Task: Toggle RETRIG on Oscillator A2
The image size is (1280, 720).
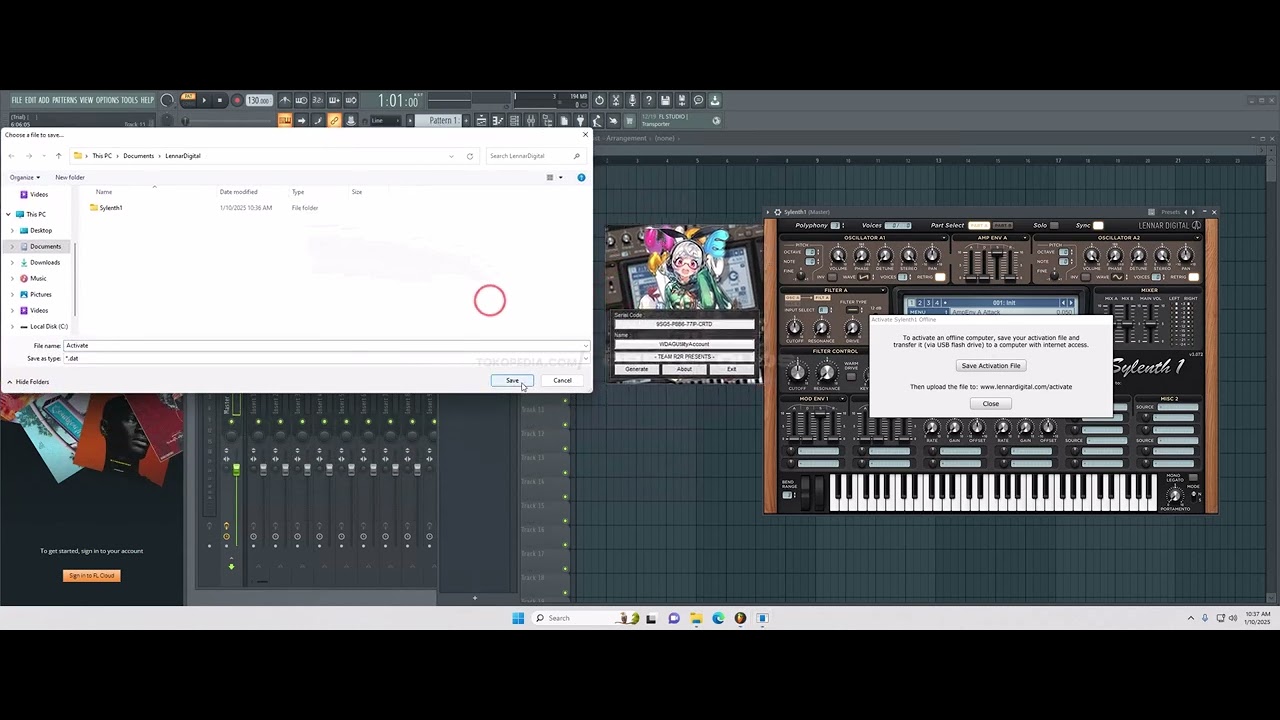Action: click(1194, 277)
